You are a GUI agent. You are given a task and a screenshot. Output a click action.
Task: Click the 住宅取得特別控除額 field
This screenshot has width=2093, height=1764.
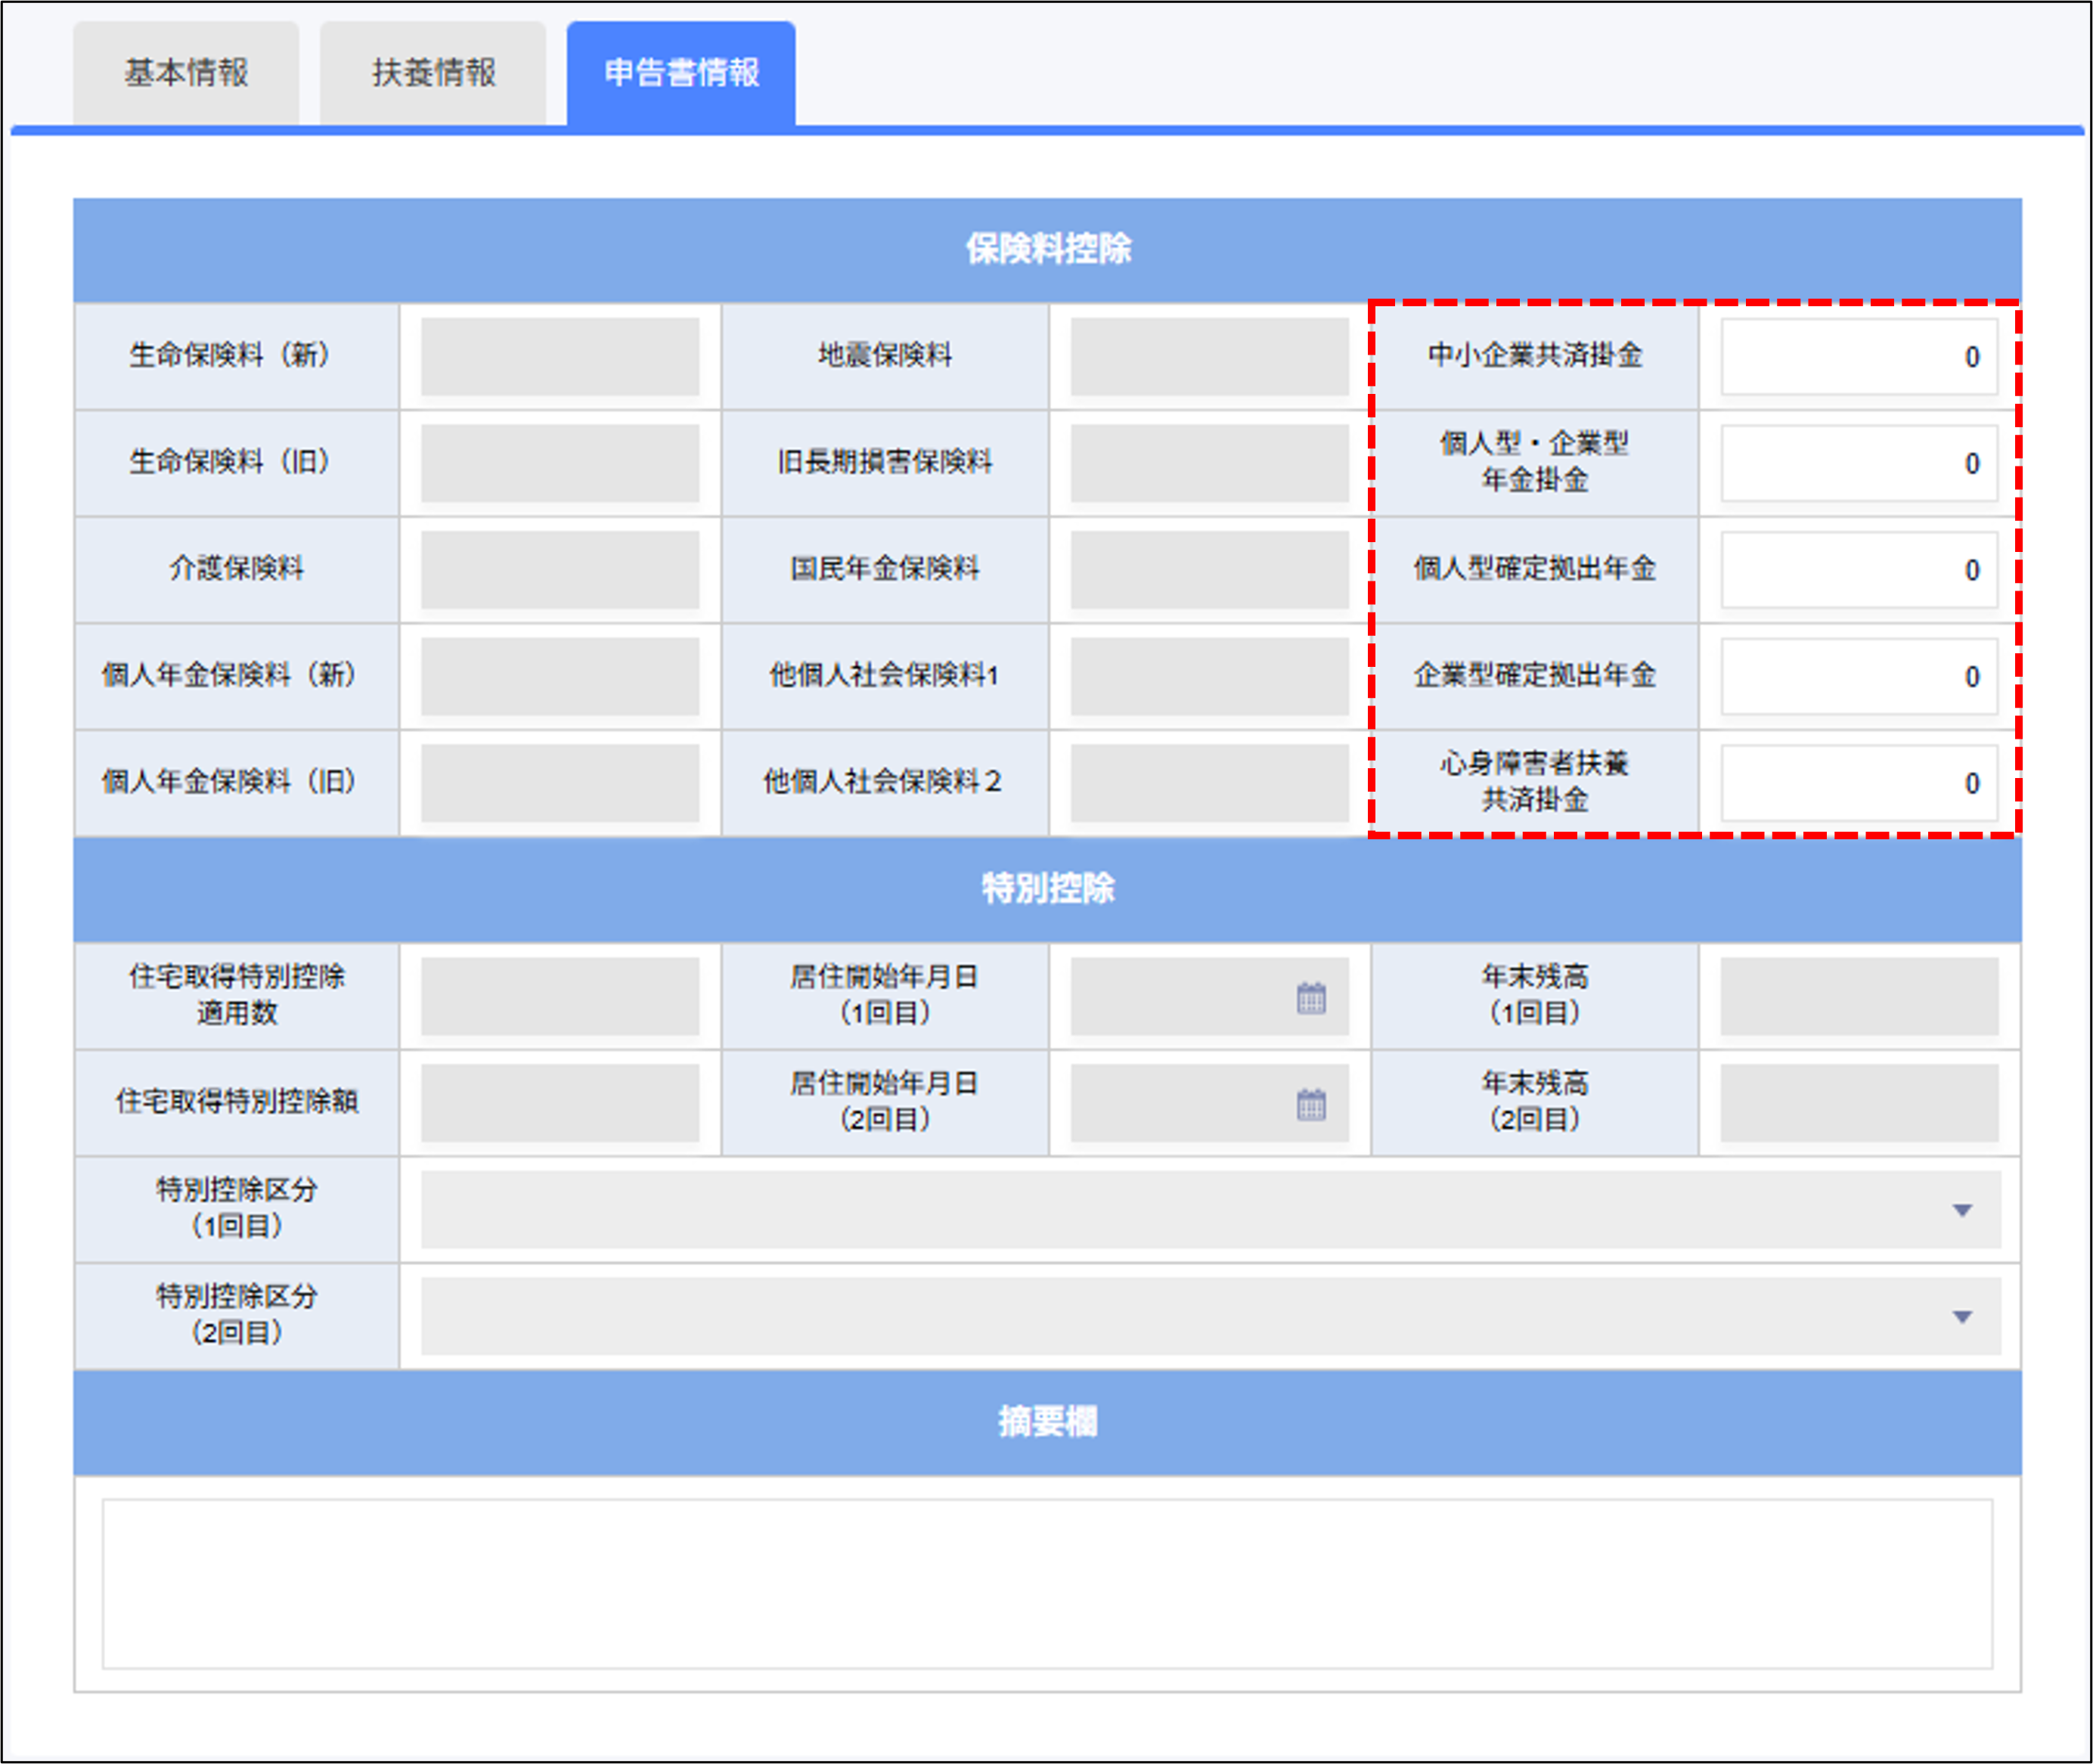pos(560,1102)
